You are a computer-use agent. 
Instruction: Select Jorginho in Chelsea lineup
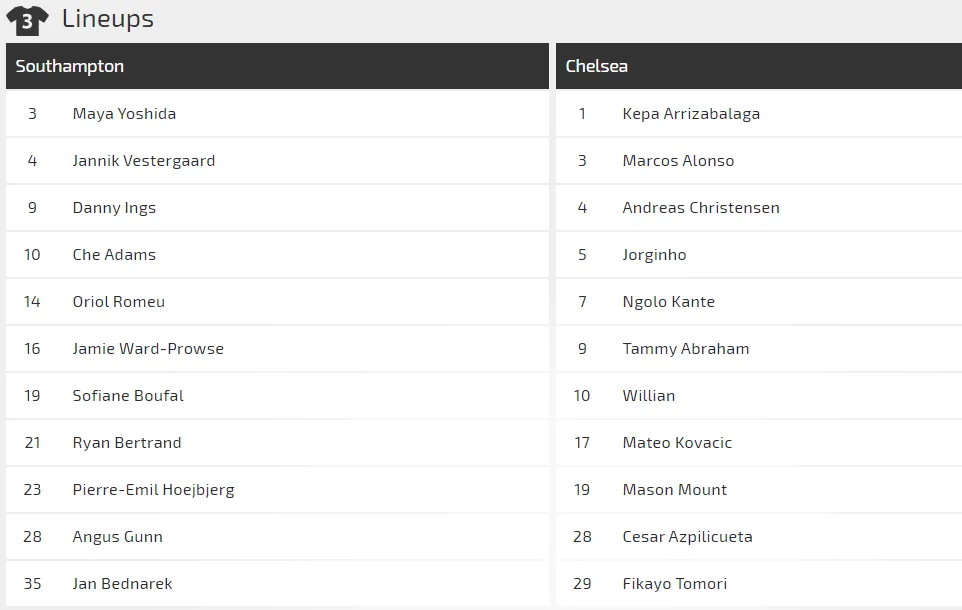[654, 255]
